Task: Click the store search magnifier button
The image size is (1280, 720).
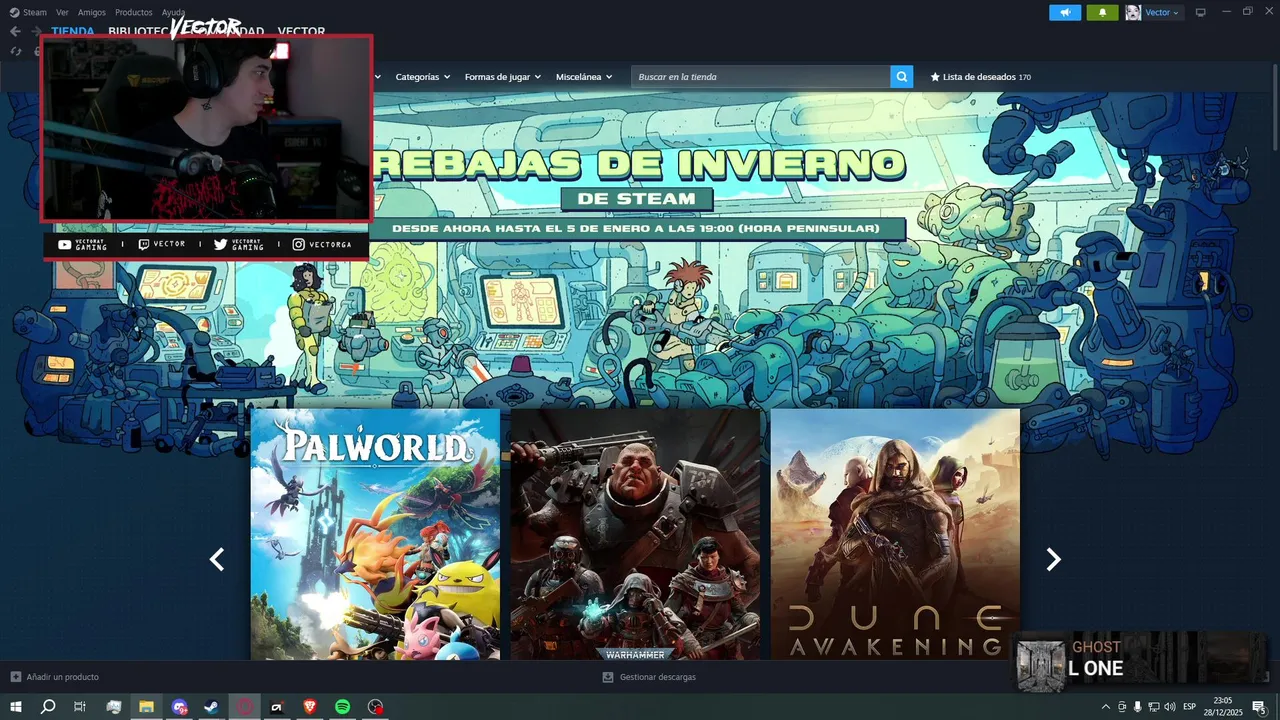Action: 902,77
